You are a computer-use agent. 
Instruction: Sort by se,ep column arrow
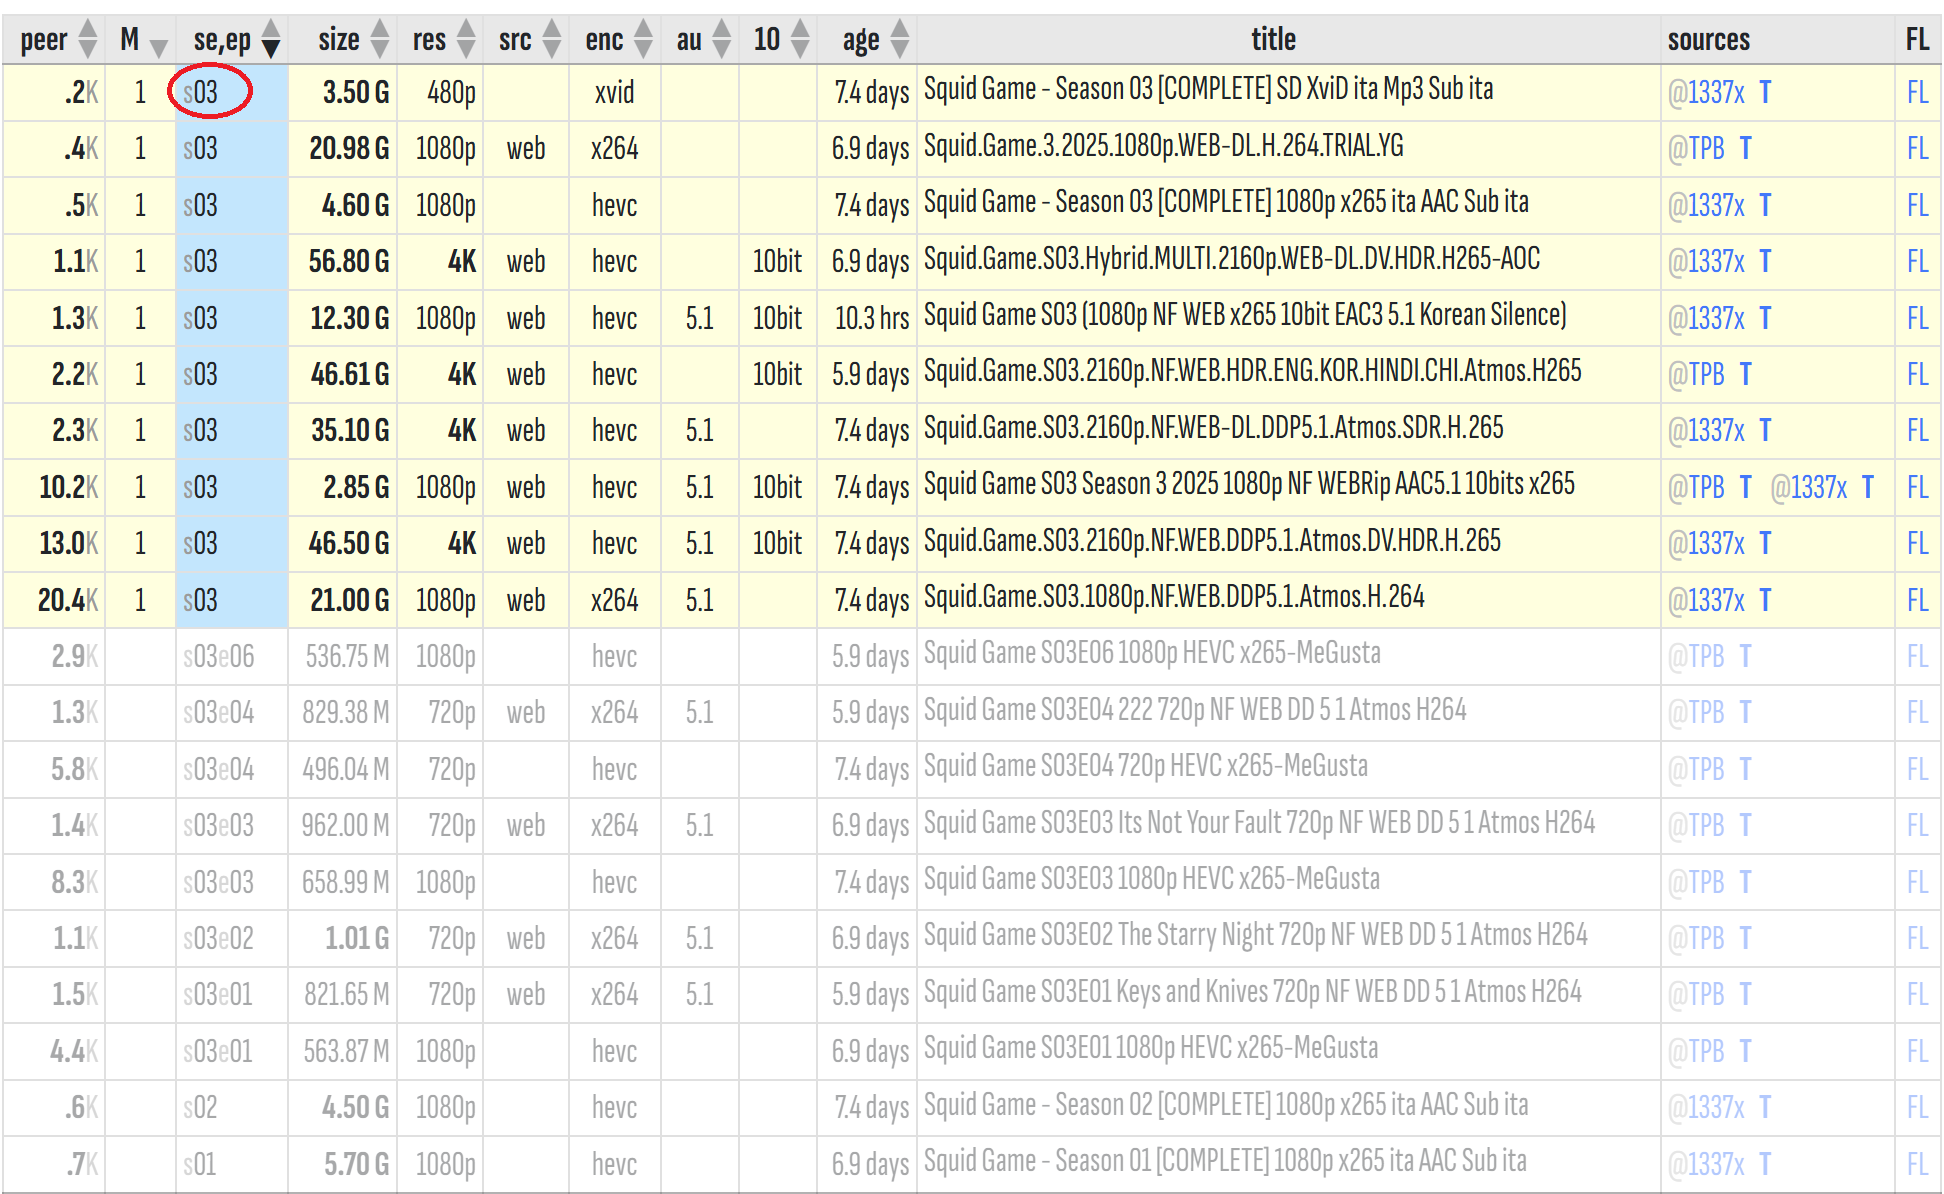pos(270,40)
